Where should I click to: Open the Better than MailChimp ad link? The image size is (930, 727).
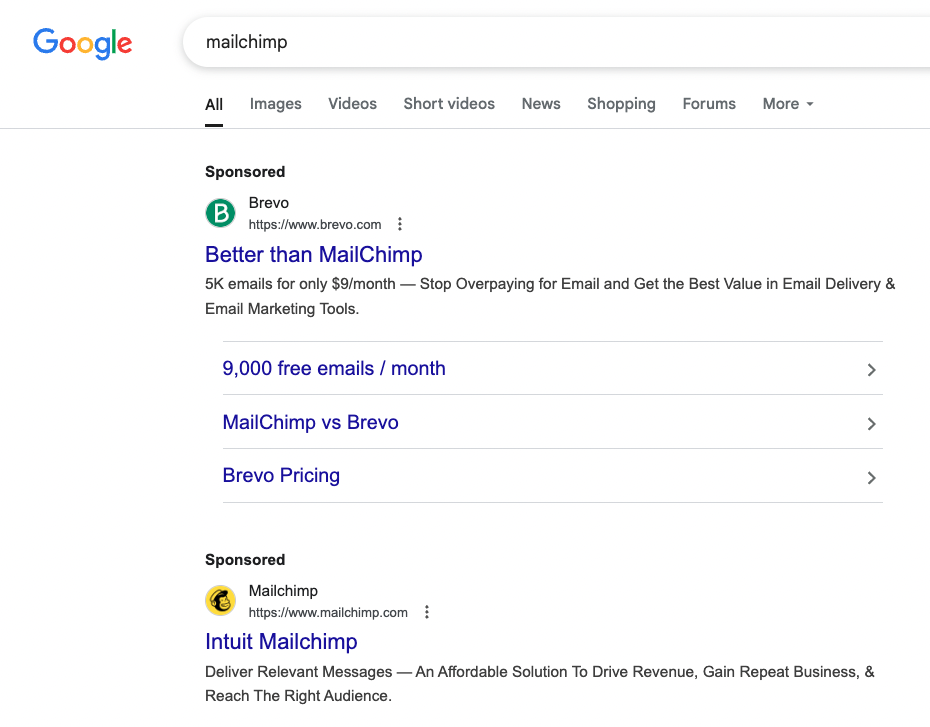tap(314, 254)
